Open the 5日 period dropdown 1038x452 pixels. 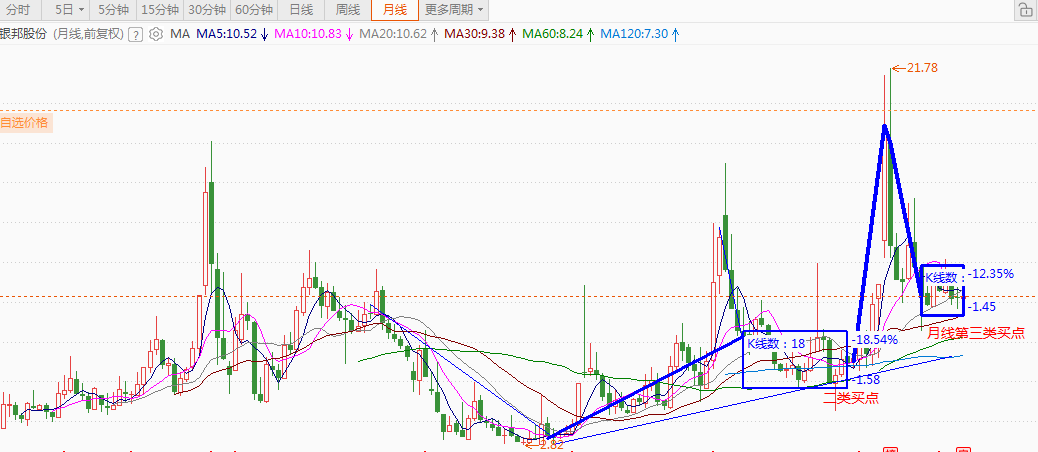tap(70, 10)
